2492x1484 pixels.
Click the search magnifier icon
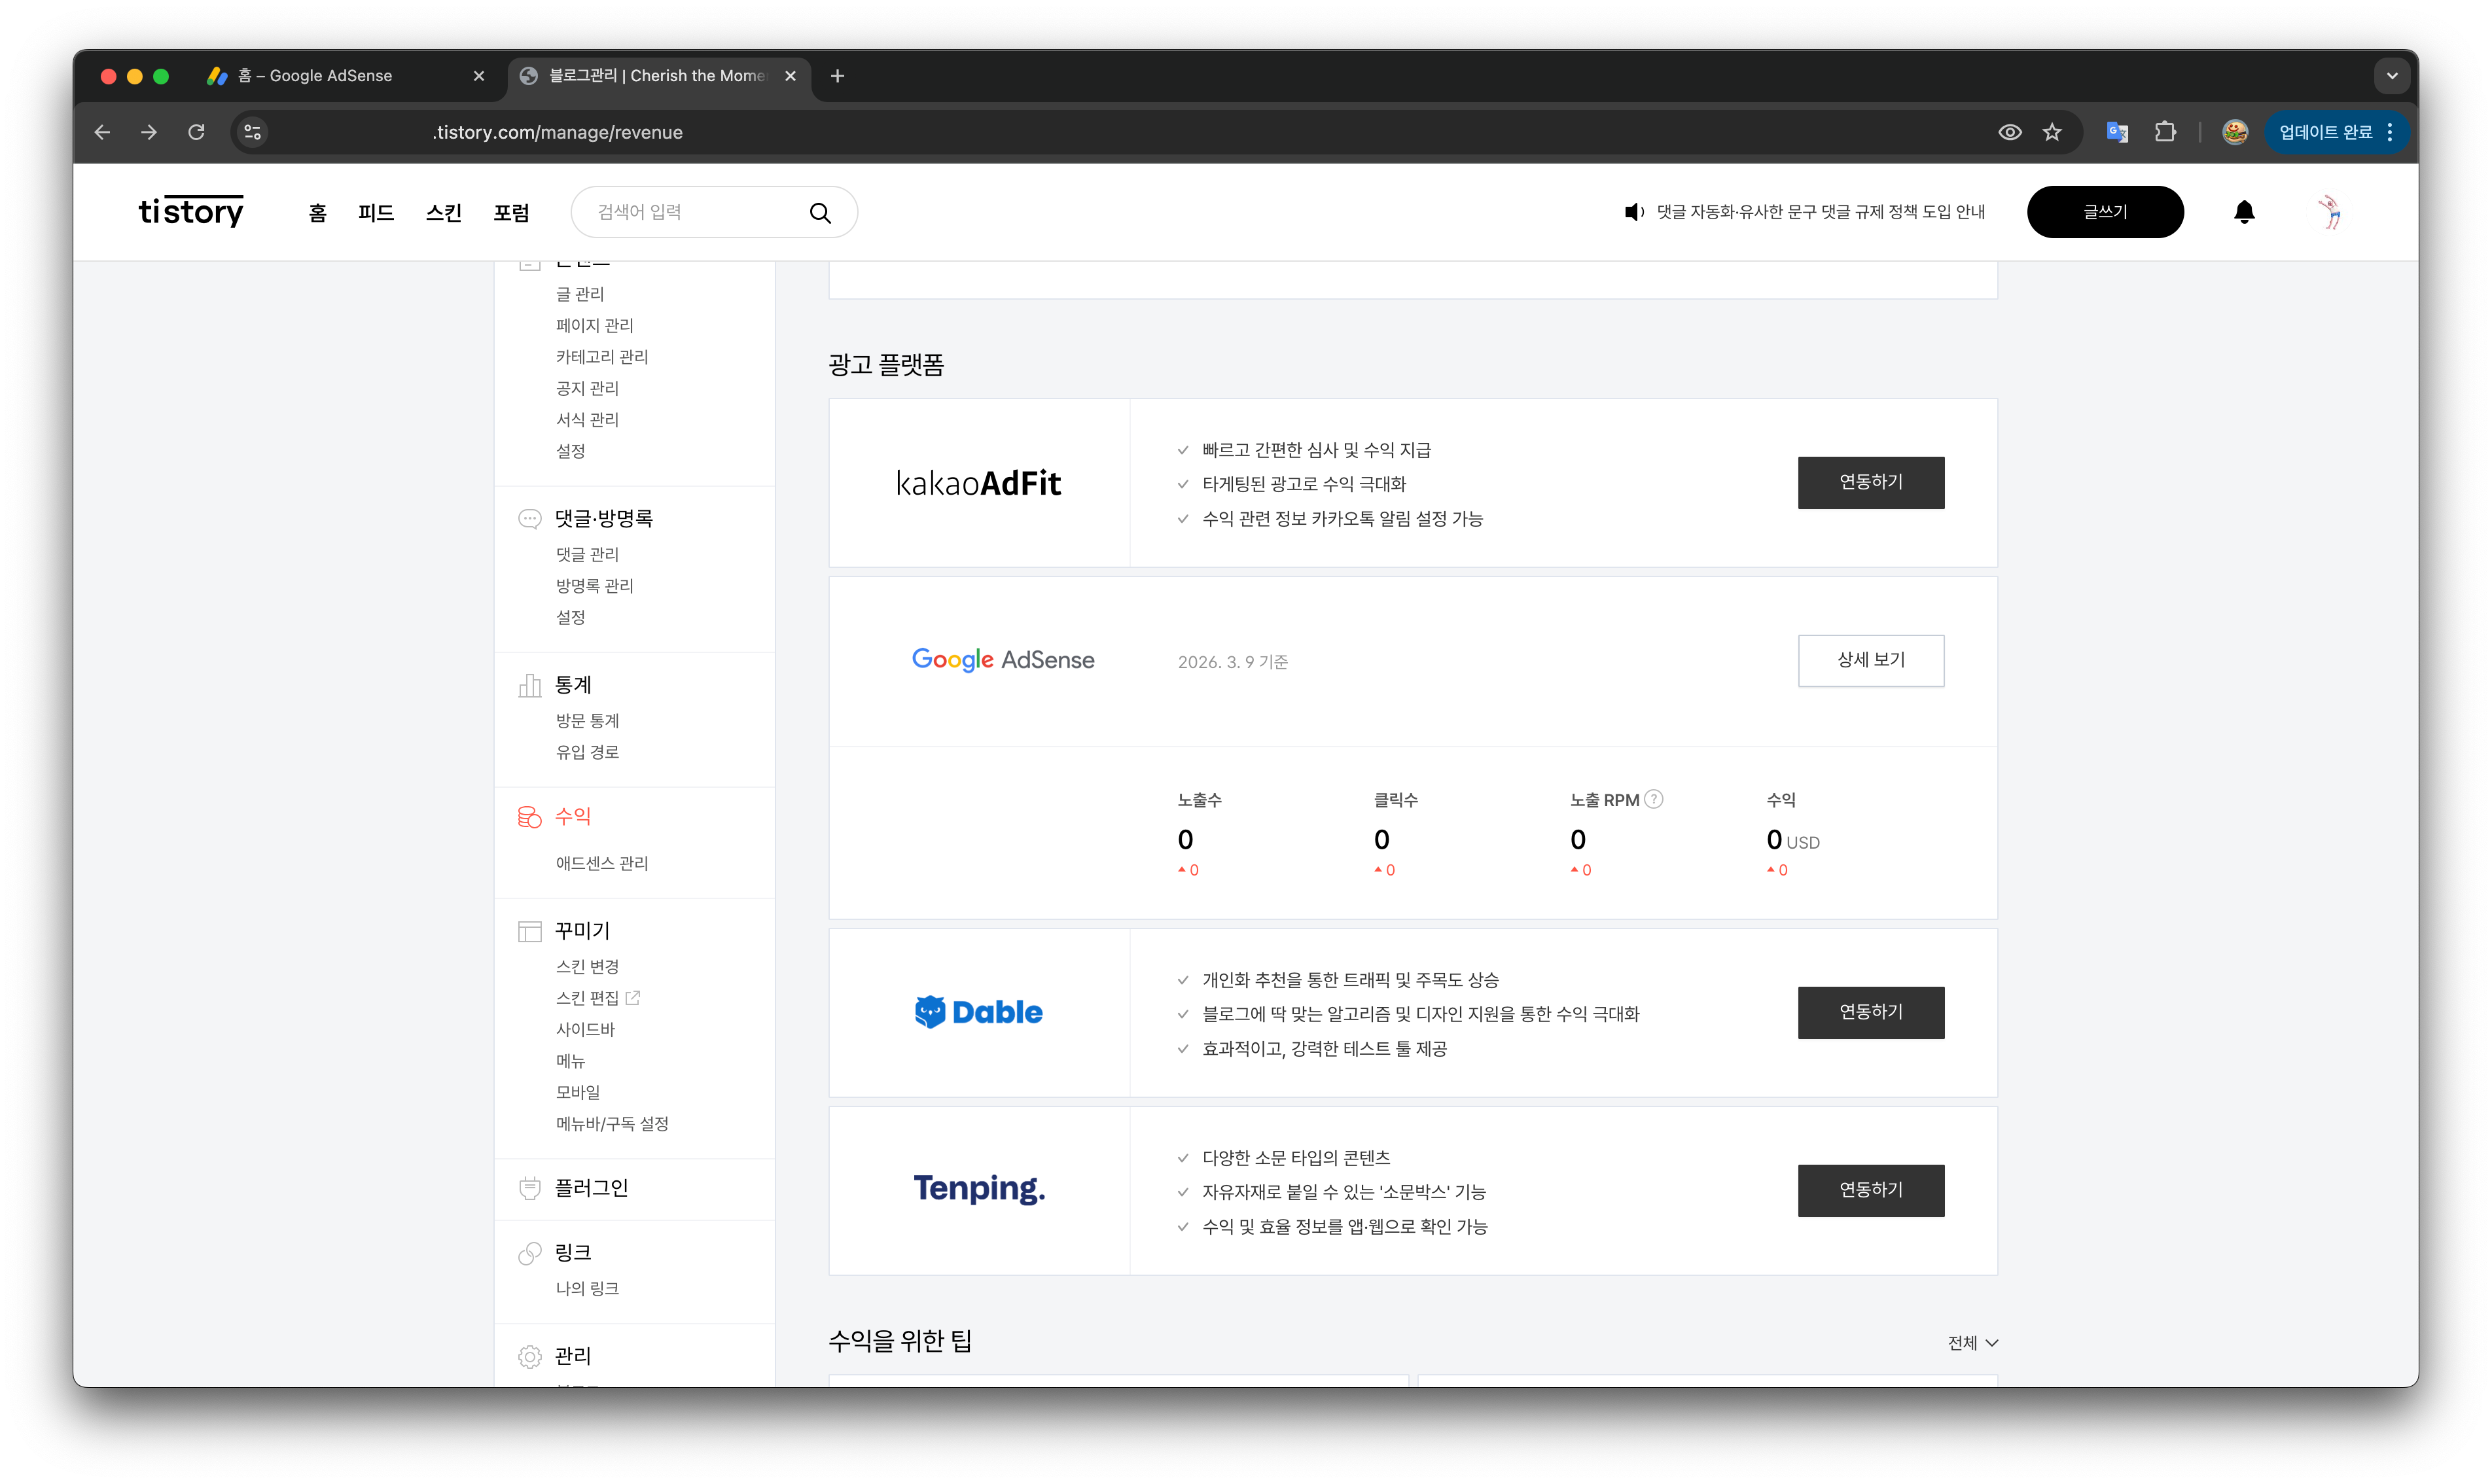[820, 213]
